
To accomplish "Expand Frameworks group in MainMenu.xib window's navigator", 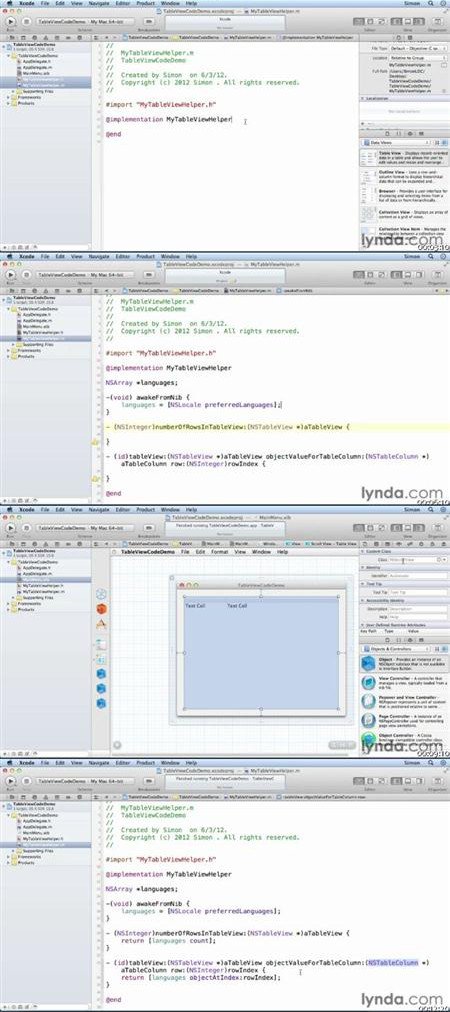I will tap(8, 603).
